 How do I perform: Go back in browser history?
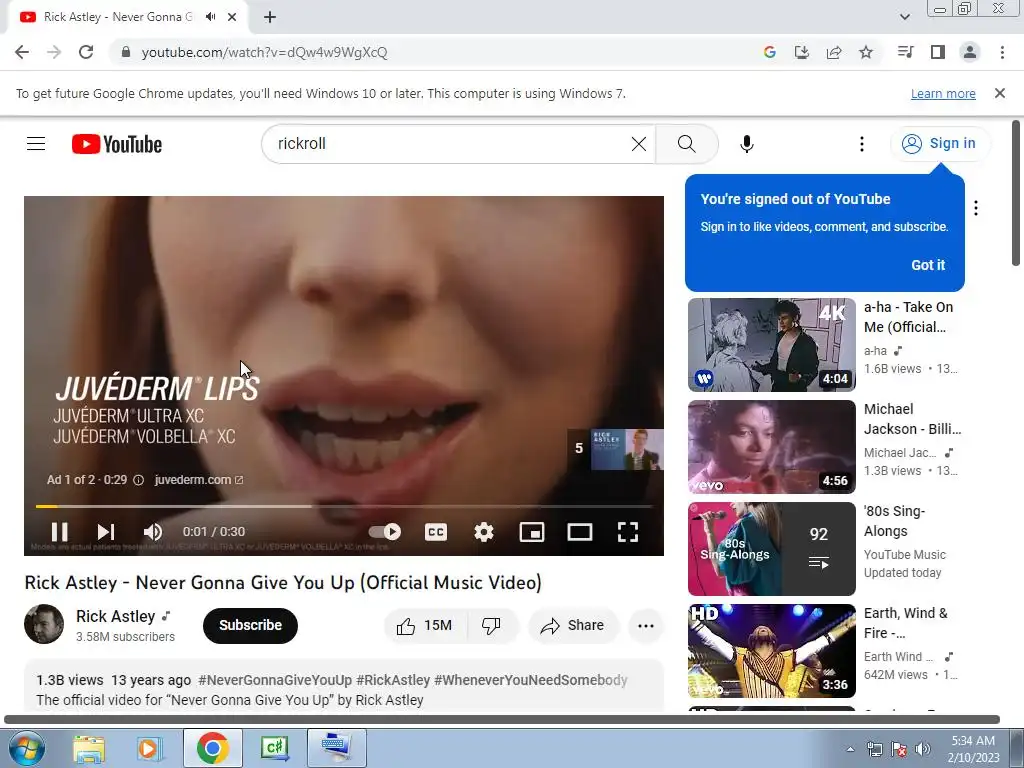tap(22, 52)
